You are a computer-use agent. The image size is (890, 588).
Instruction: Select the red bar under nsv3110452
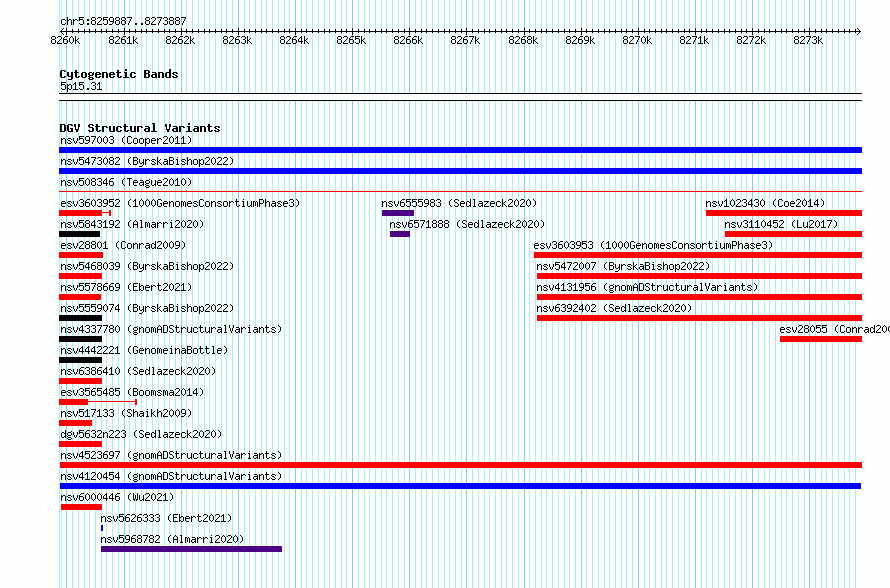794,234
